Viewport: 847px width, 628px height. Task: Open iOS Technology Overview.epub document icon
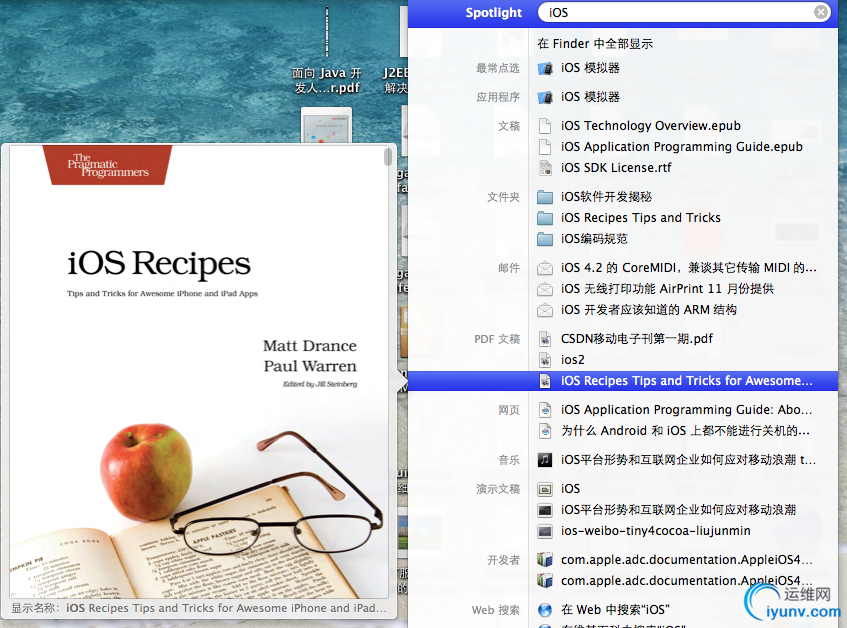point(545,126)
